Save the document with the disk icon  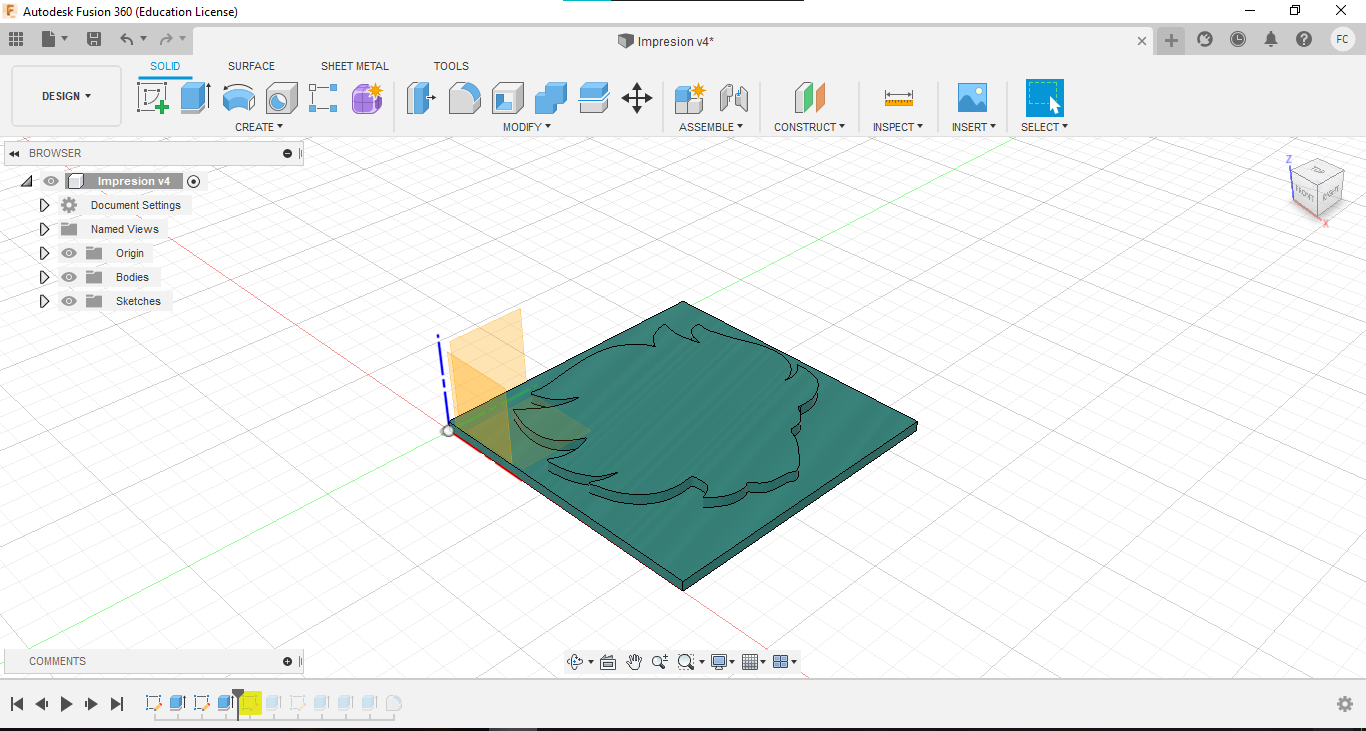[x=94, y=39]
